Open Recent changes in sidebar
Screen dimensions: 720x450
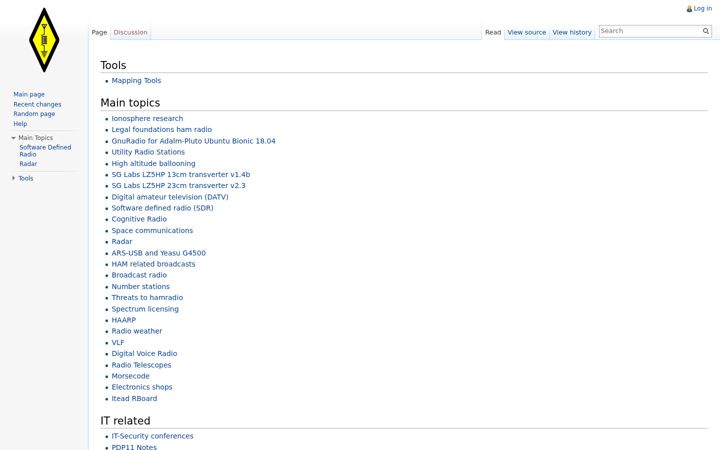click(37, 104)
